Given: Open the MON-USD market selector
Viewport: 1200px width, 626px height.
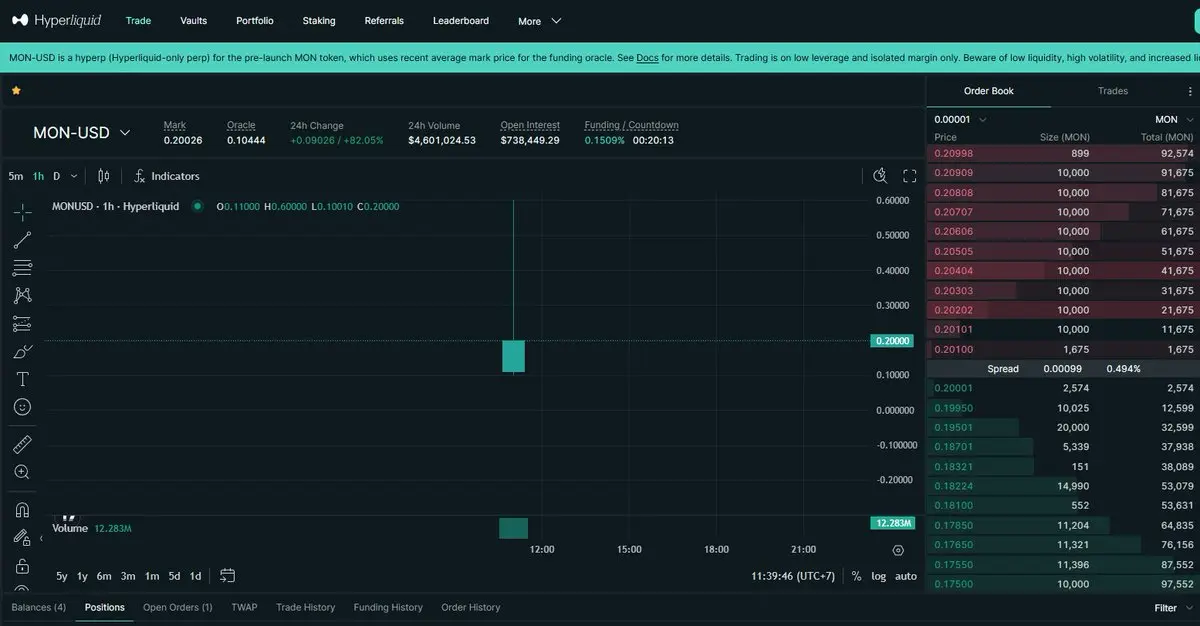Looking at the screenshot, I should 82,133.
